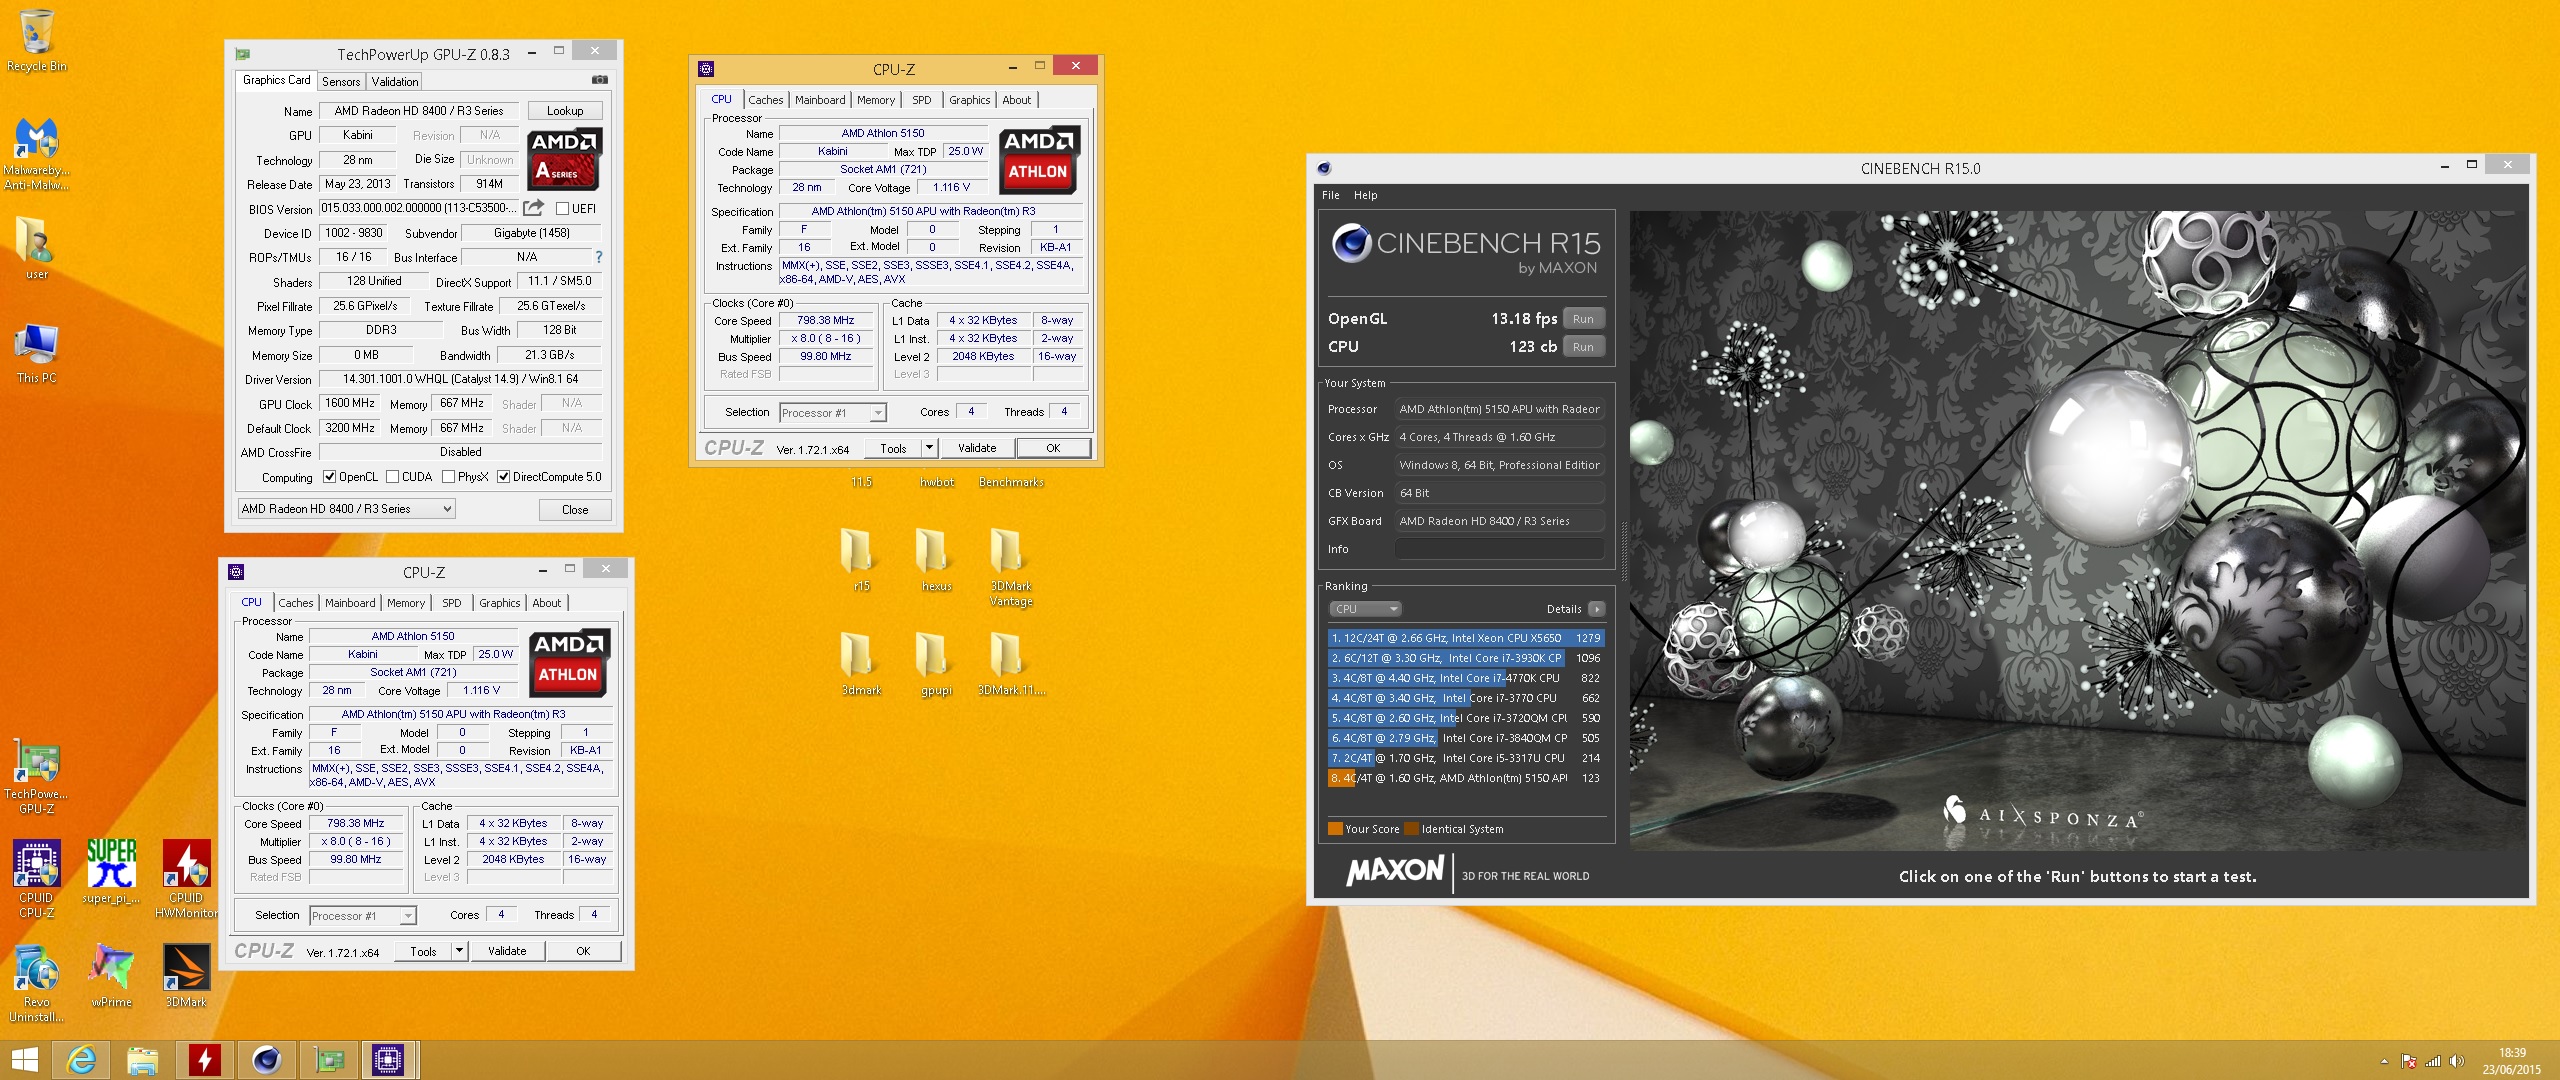Image resolution: width=2560 pixels, height=1080 pixels.
Task: Open Malwarebytes Anti-Malware desktop icon
Action: (x=36, y=153)
